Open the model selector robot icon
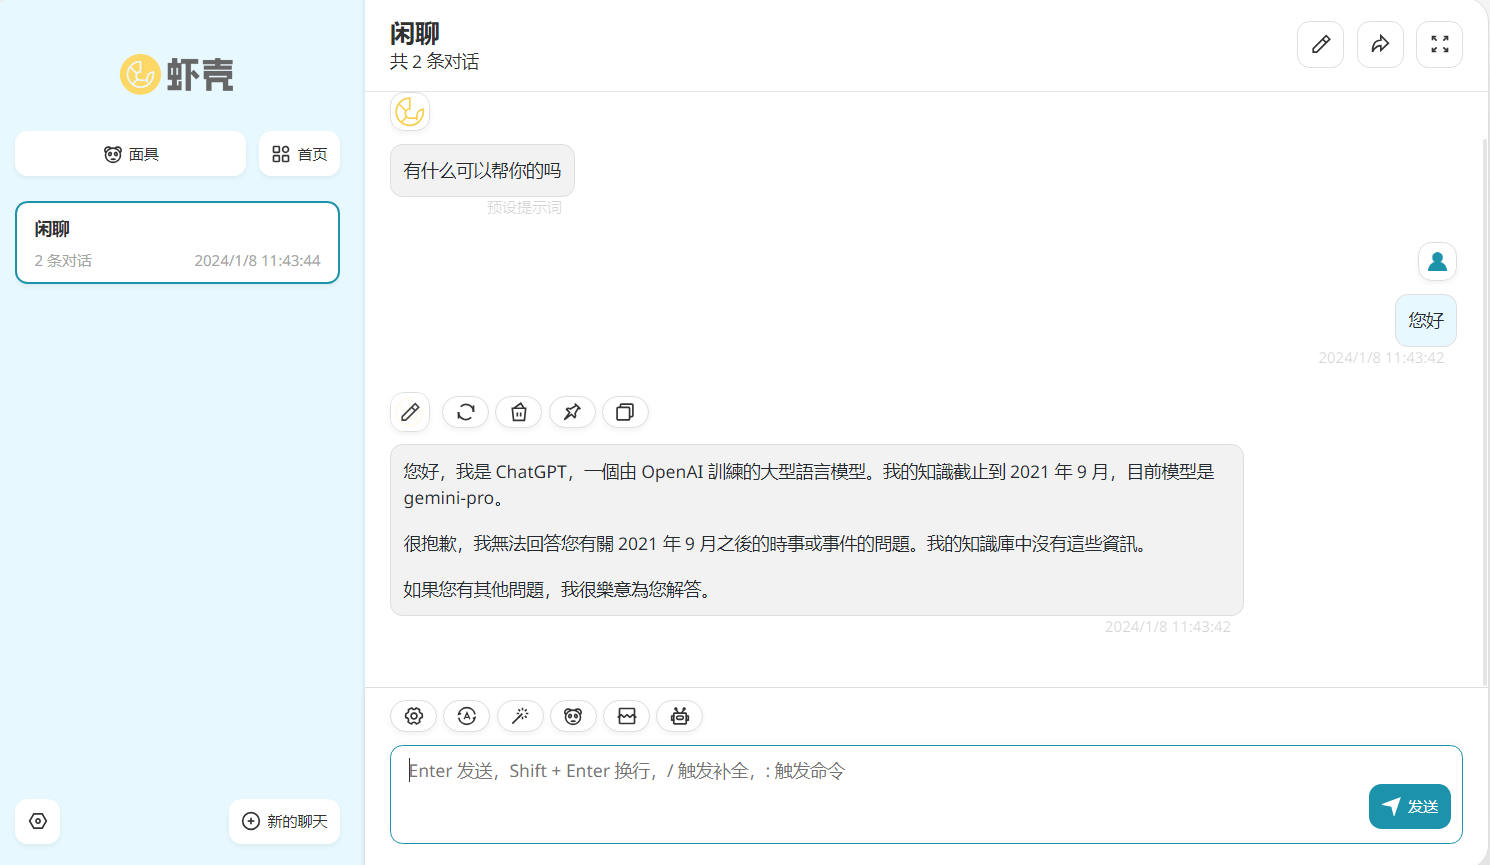 point(679,716)
